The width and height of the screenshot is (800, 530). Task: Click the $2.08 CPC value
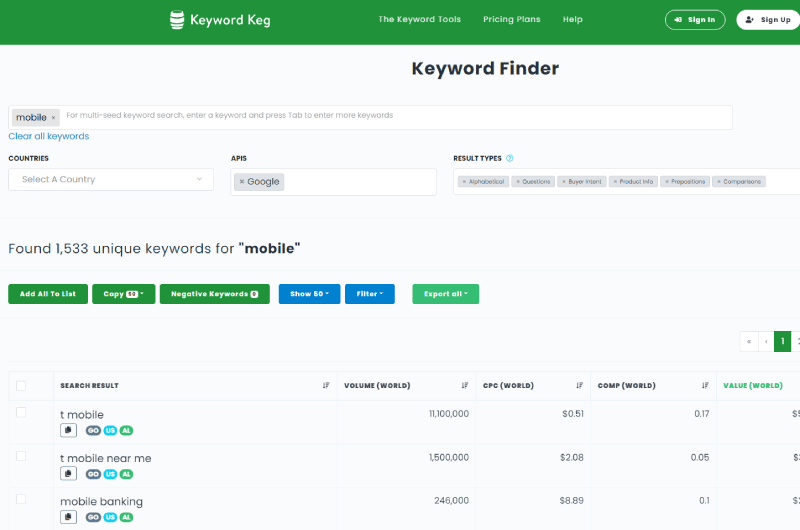click(571, 457)
